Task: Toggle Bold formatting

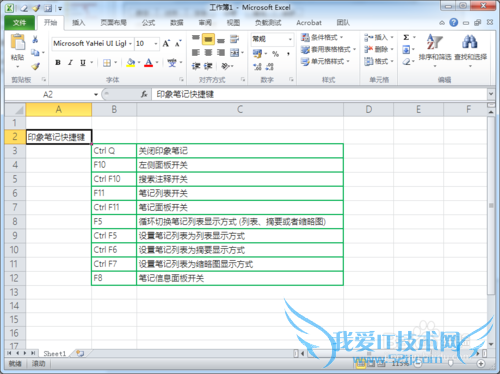Action: point(58,63)
